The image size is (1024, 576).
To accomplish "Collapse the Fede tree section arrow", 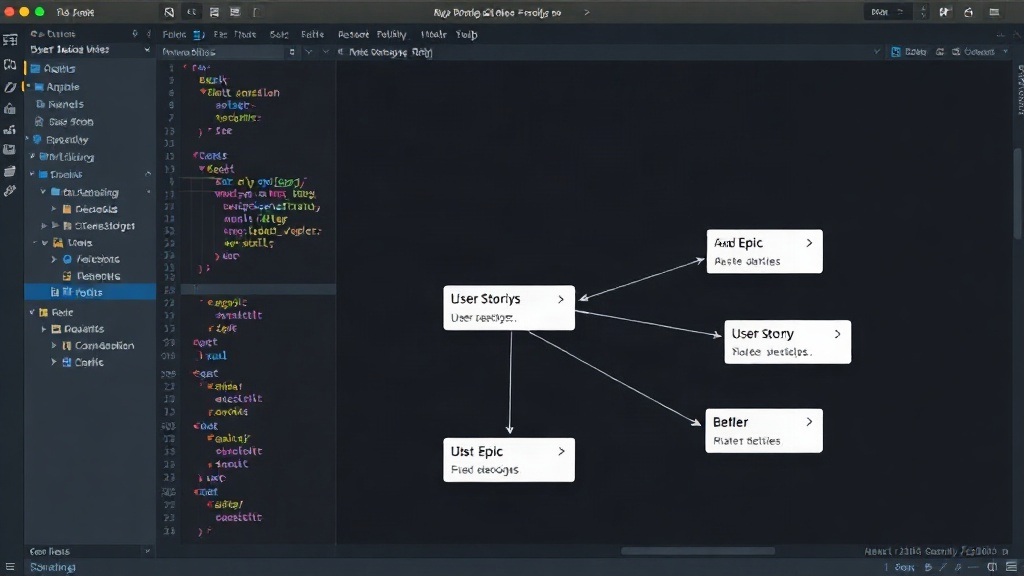I will pyautogui.click(x=32, y=312).
